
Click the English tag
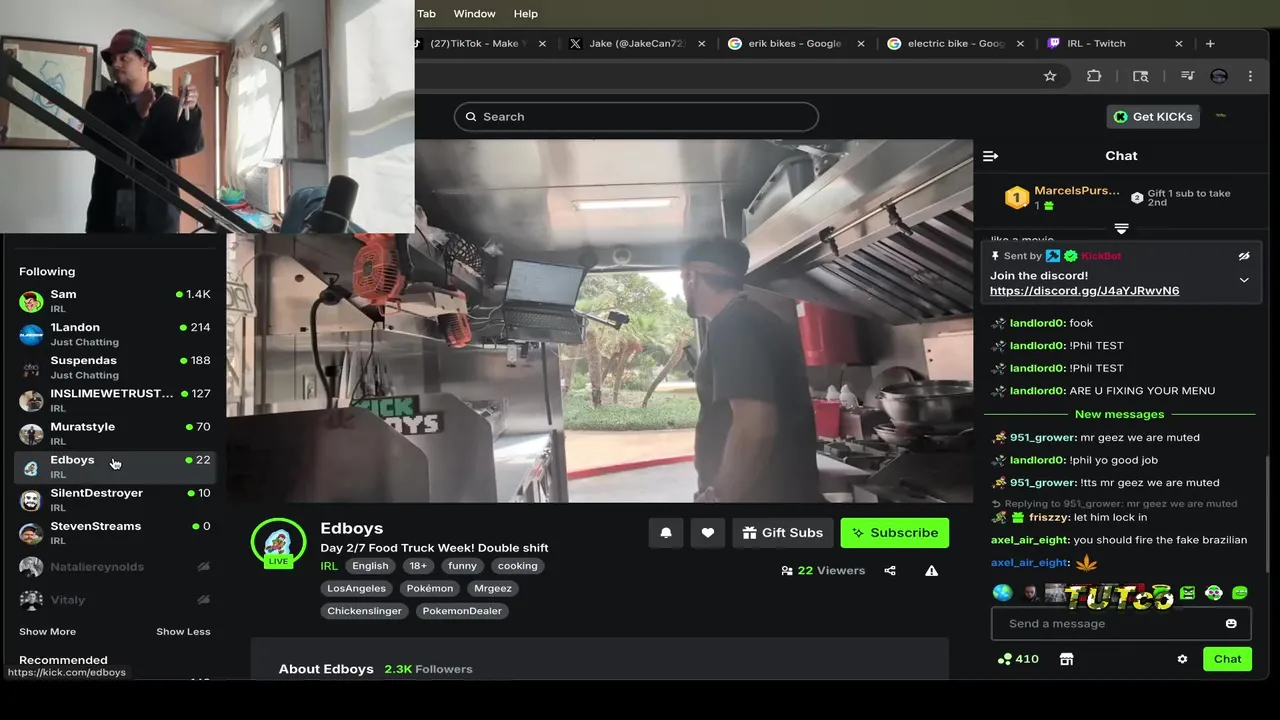coord(370,566)
